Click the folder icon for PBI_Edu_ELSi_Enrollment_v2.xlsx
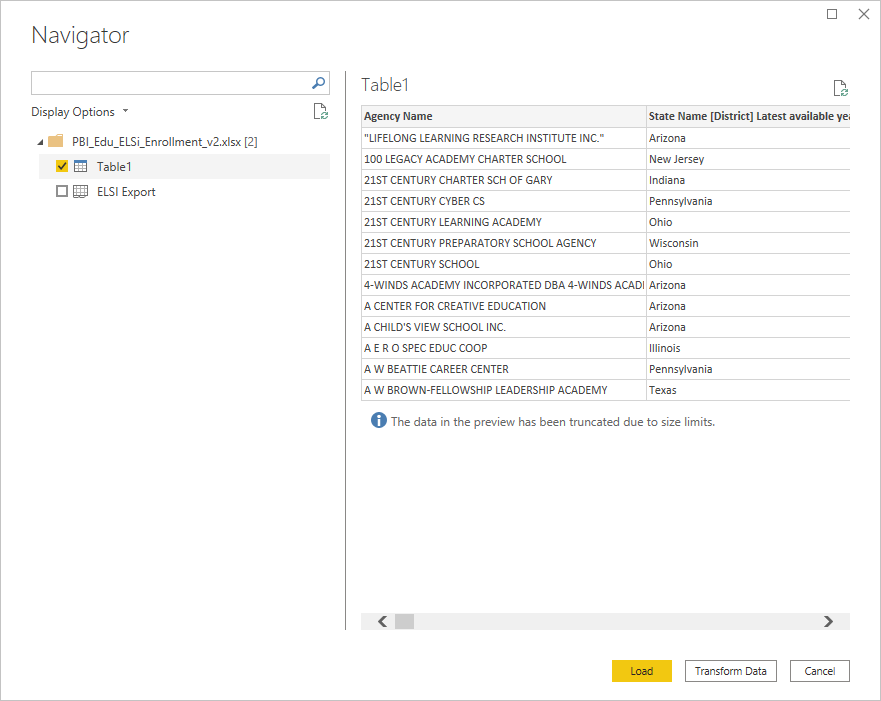The width and height of the screenshot is (881, 701). tap(56, 141)
